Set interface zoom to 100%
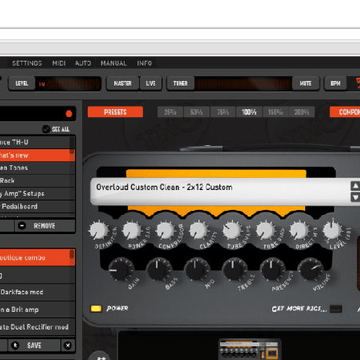The image size is (360, 360). 249,112
